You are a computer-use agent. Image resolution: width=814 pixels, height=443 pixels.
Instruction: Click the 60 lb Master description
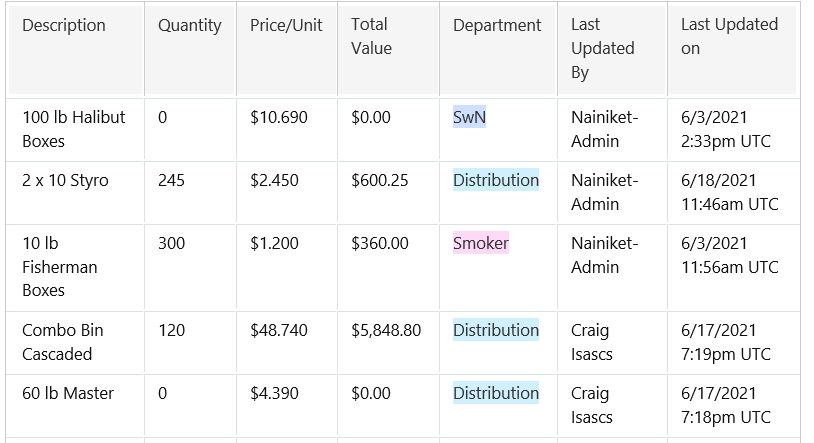click(x=68, y=394)
